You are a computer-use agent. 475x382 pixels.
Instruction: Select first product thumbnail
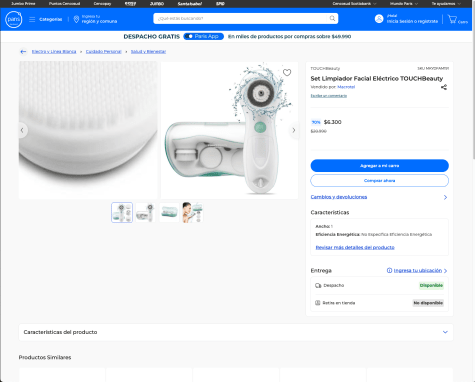click(122, 212)
